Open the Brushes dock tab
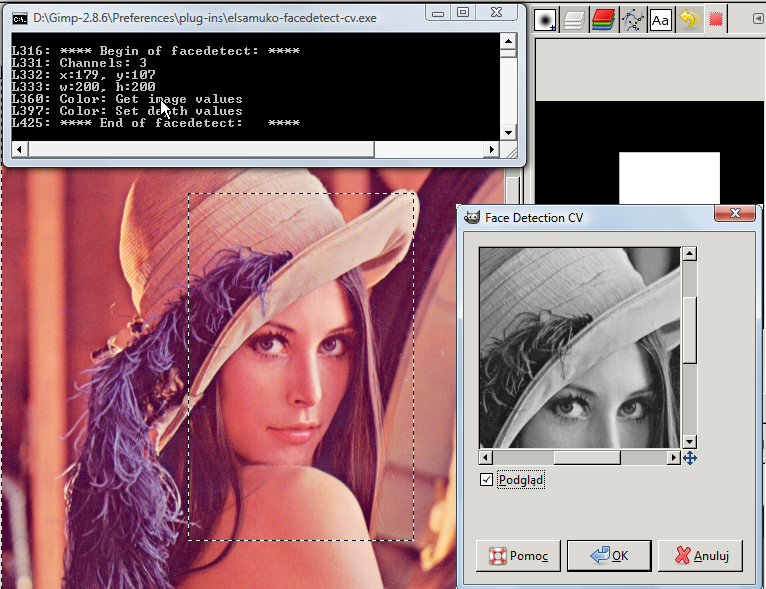This screenshot has width=766, height=589. pos(545,20)
